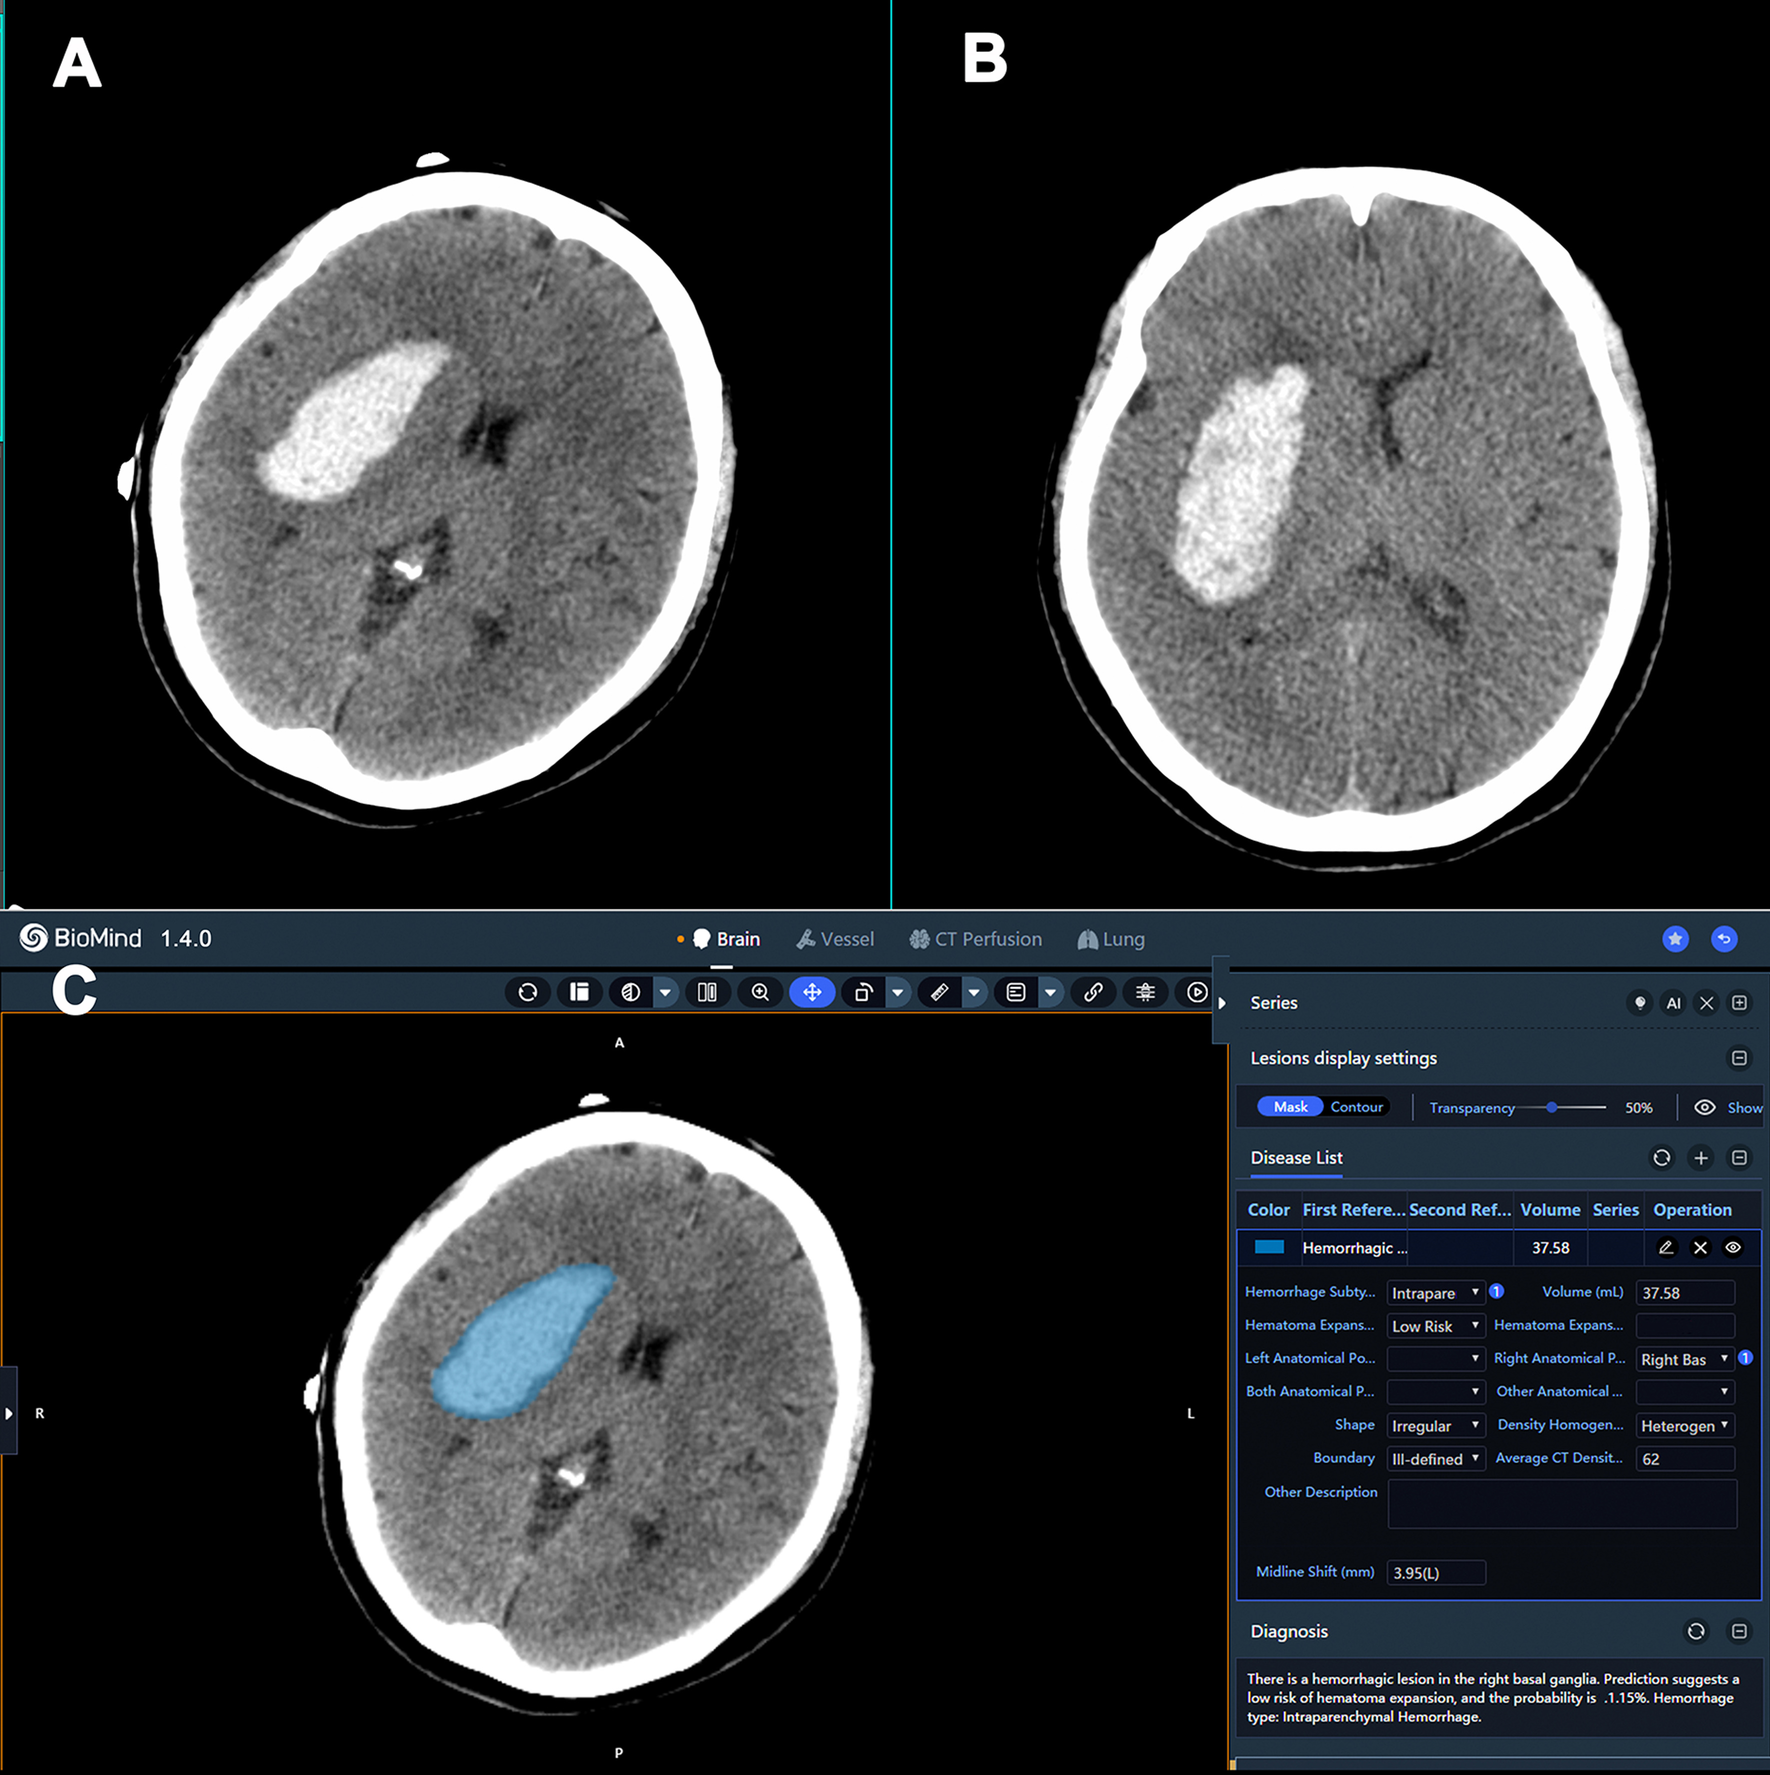Click the info badge beside Hemorrhage Subtype
Image resolution: width=1770 pixels, height=1775 pixels.
(x=1497, y=1291)
